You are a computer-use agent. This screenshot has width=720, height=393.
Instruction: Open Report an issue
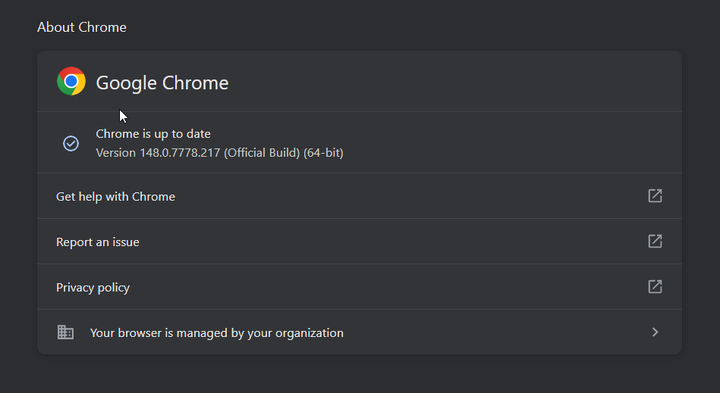(x=359, y=241)
